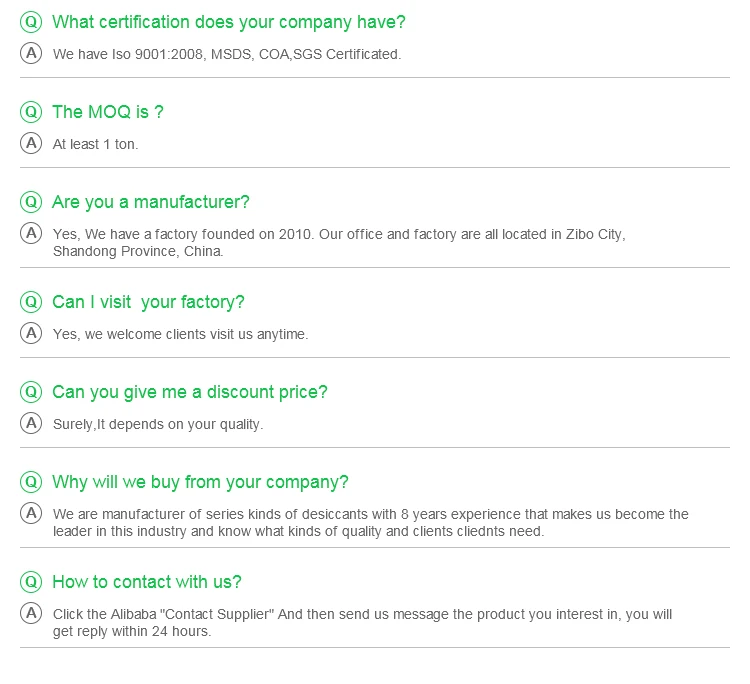Click 'Can you give me a discount price?' question
The height and width of the screenshot is (684, 750).
[x=190, y=392]
